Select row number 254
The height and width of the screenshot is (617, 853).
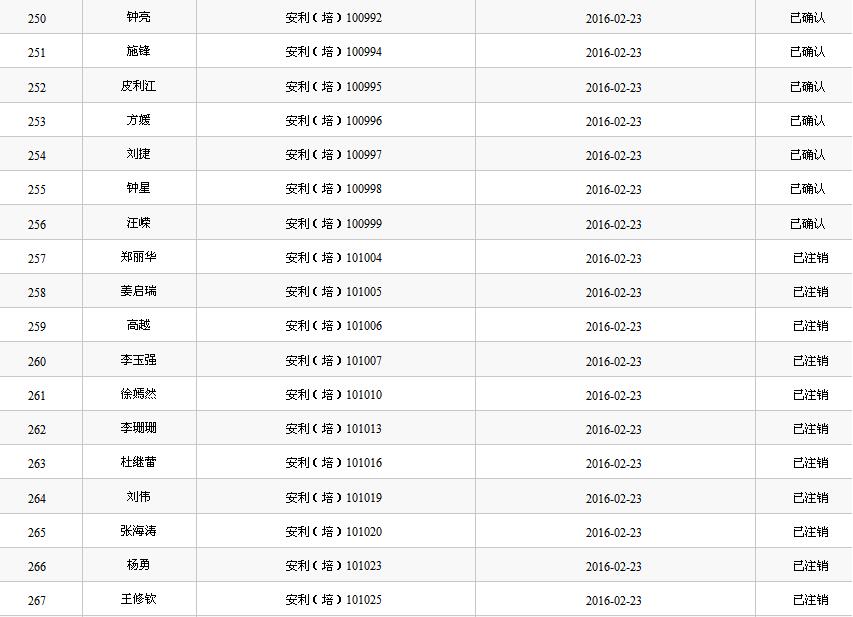tap(37, 156)
